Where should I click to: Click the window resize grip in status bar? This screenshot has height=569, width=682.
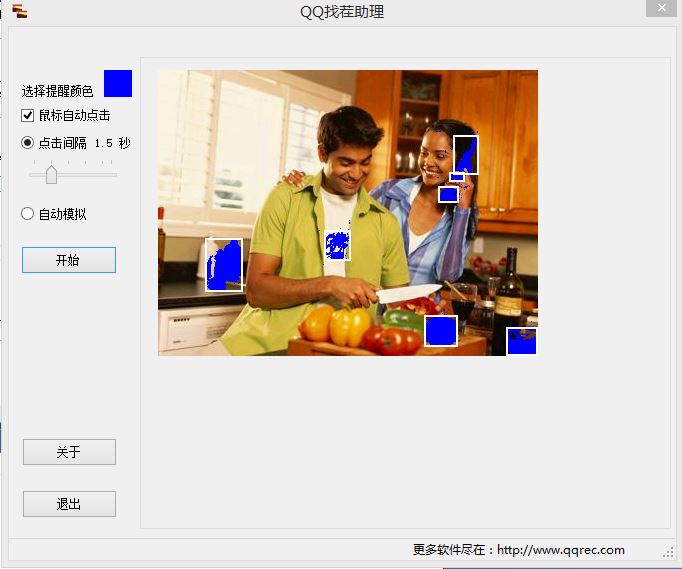(667, 552)
